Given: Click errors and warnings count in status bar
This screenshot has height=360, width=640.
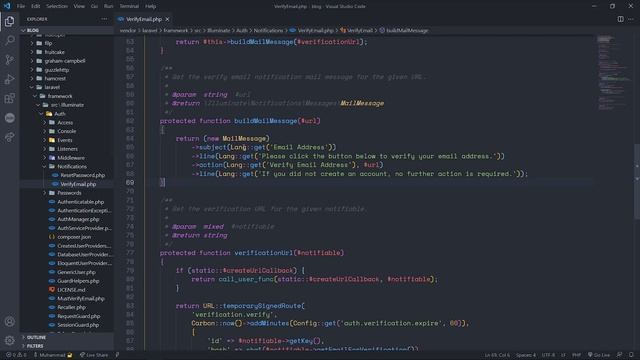Looking at the screenshot, I should [16, 355].
